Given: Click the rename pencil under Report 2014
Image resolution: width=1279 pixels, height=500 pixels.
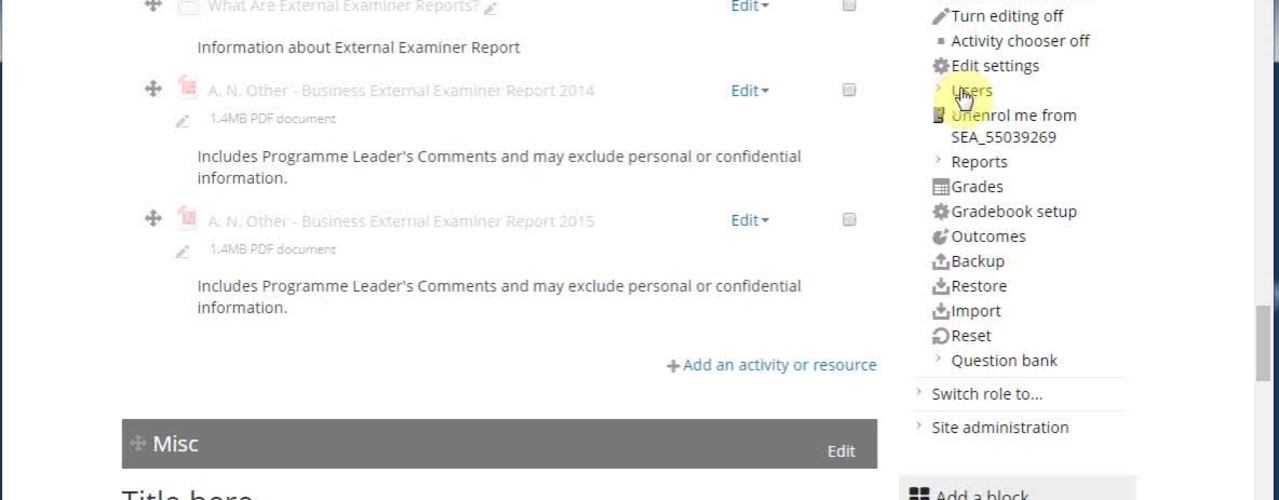Looking at the screenshot, I should pos(182,120).
